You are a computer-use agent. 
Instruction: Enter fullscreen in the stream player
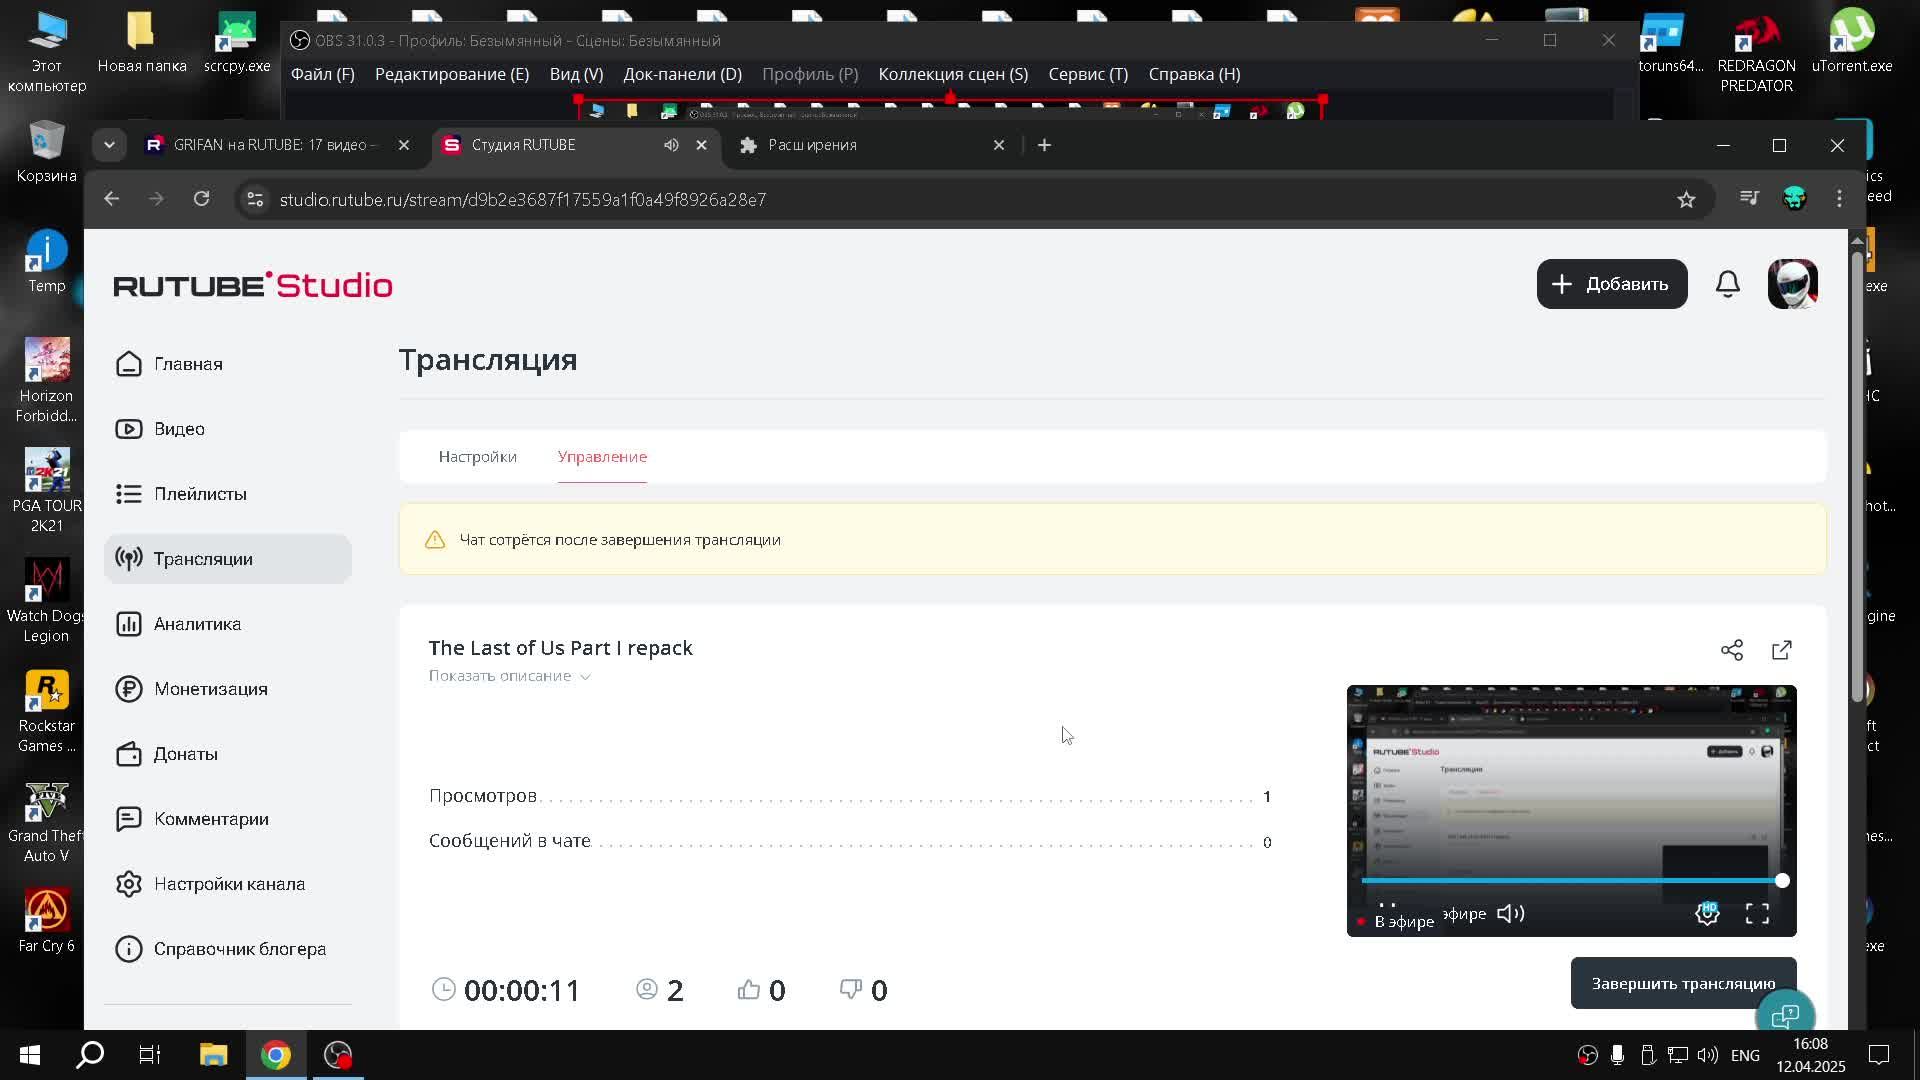1757,913
